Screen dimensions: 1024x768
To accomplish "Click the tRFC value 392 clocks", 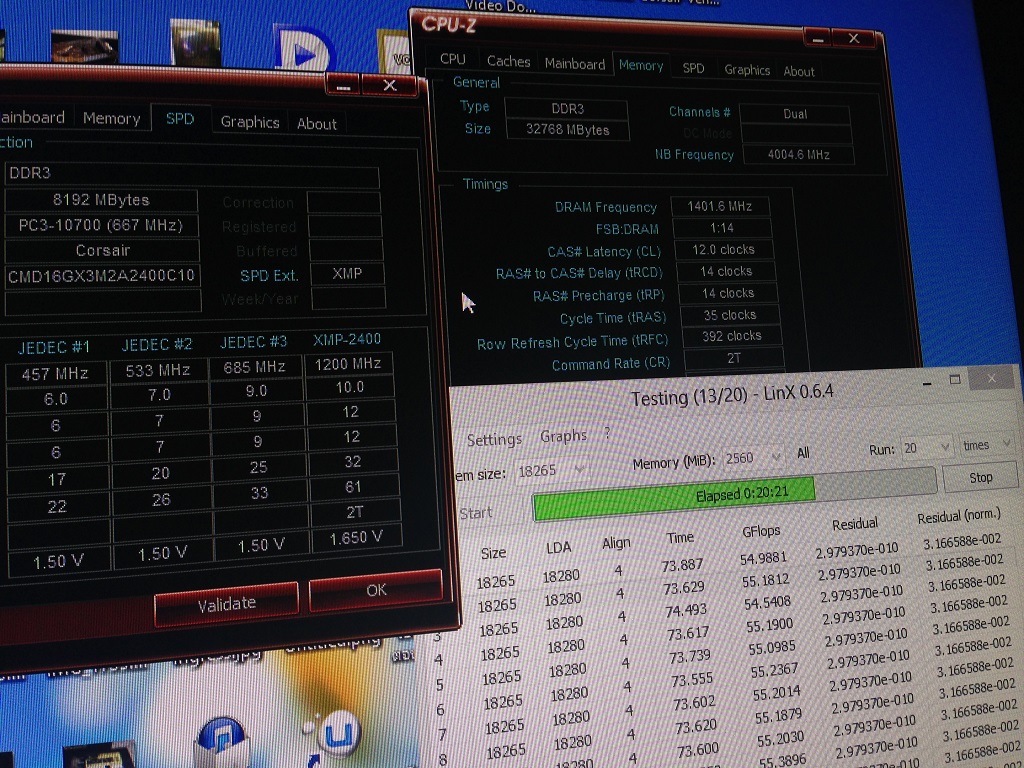I will coord(731,336).
